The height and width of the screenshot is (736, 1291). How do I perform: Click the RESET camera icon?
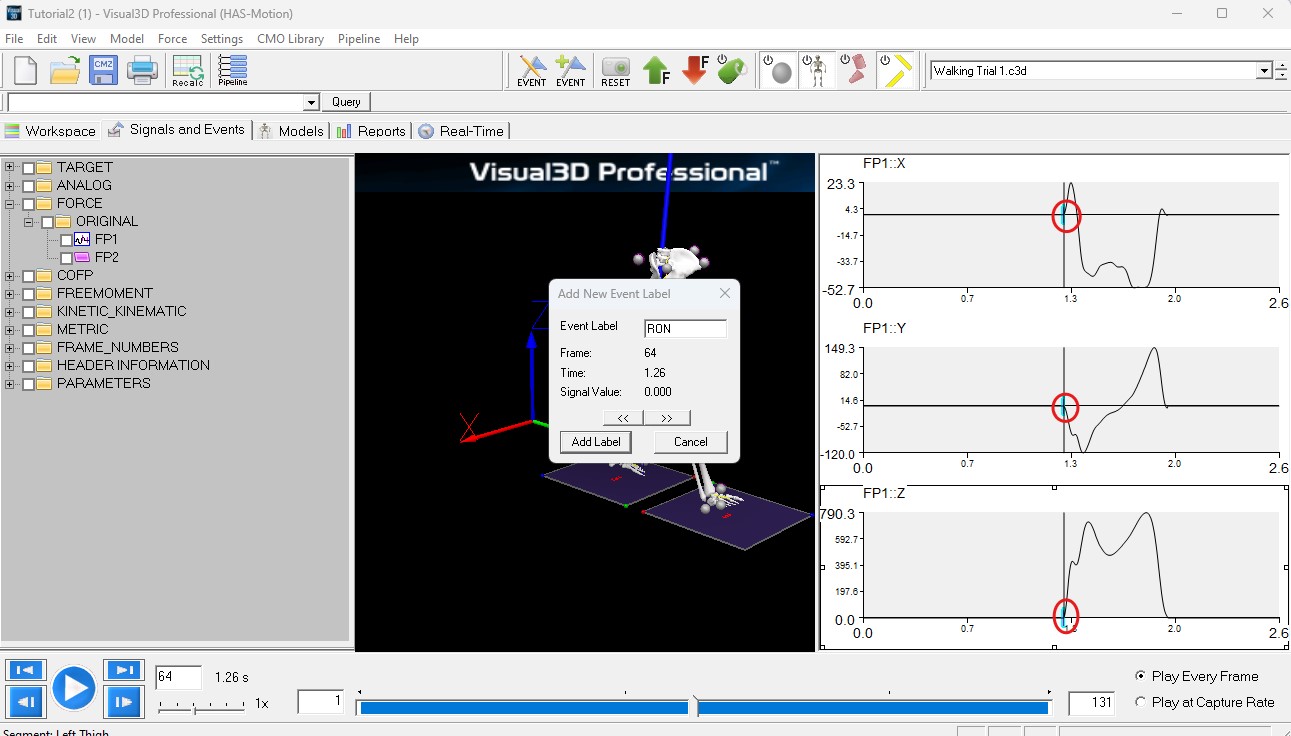point(616,70)
